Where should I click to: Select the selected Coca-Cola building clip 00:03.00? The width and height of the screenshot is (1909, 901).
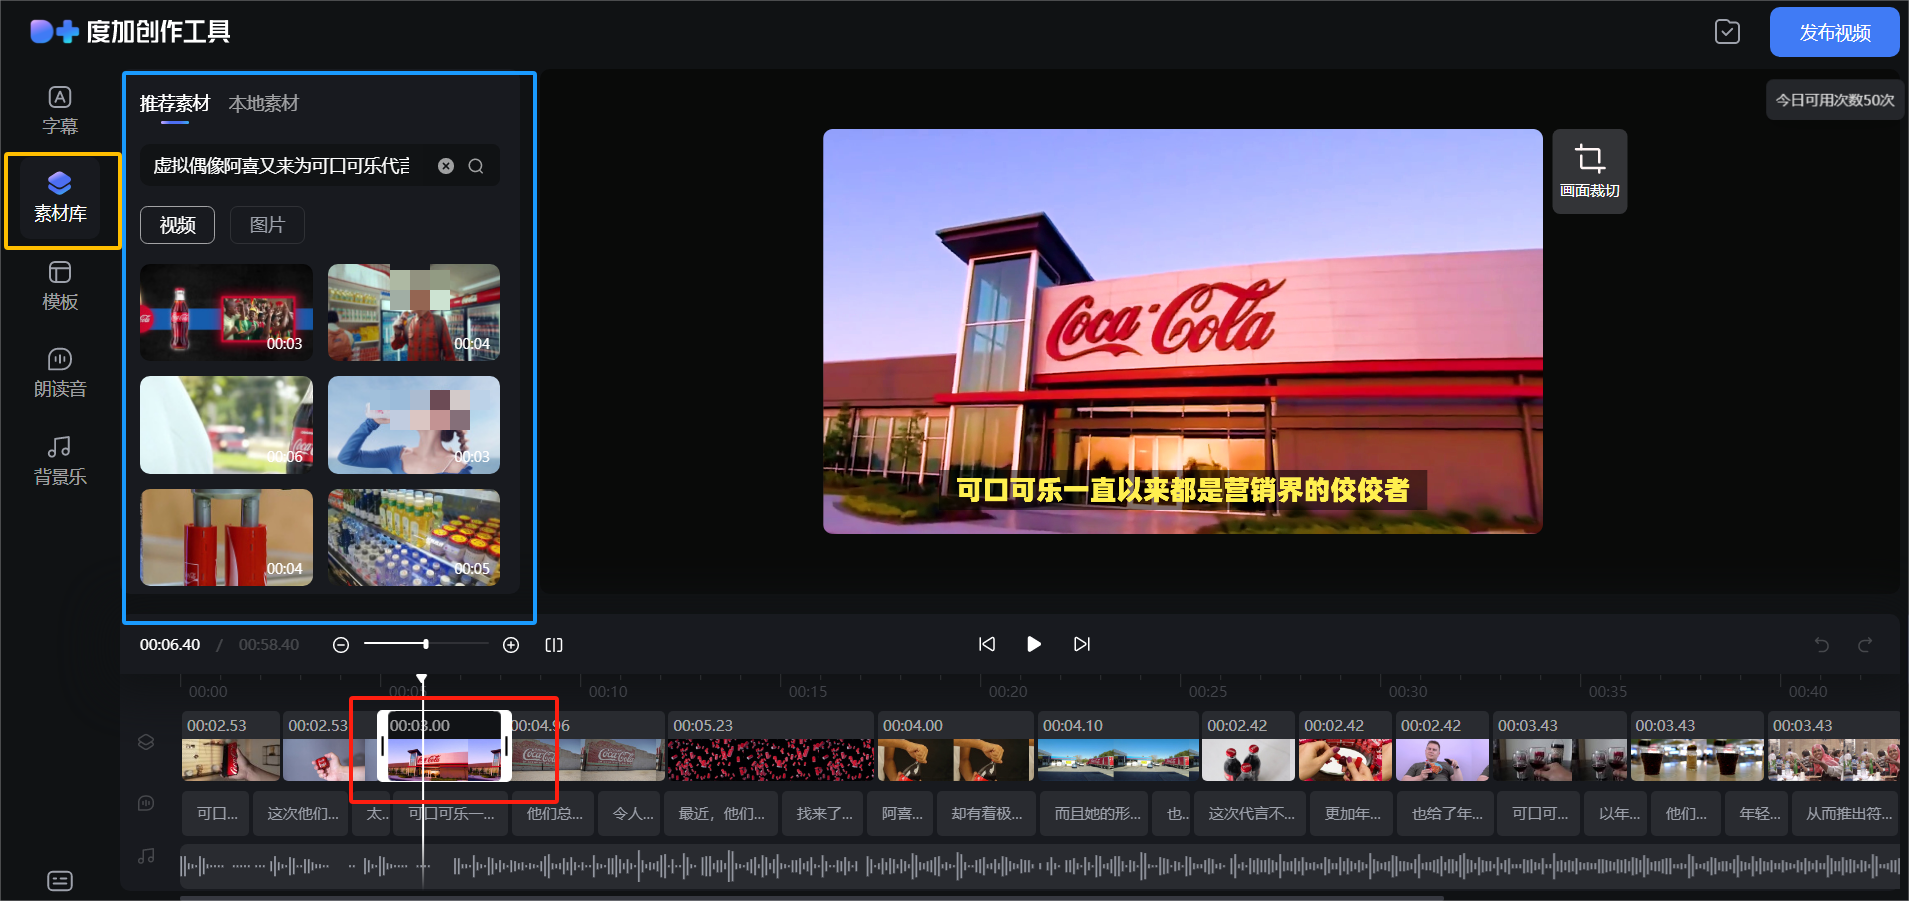[444, 746]
